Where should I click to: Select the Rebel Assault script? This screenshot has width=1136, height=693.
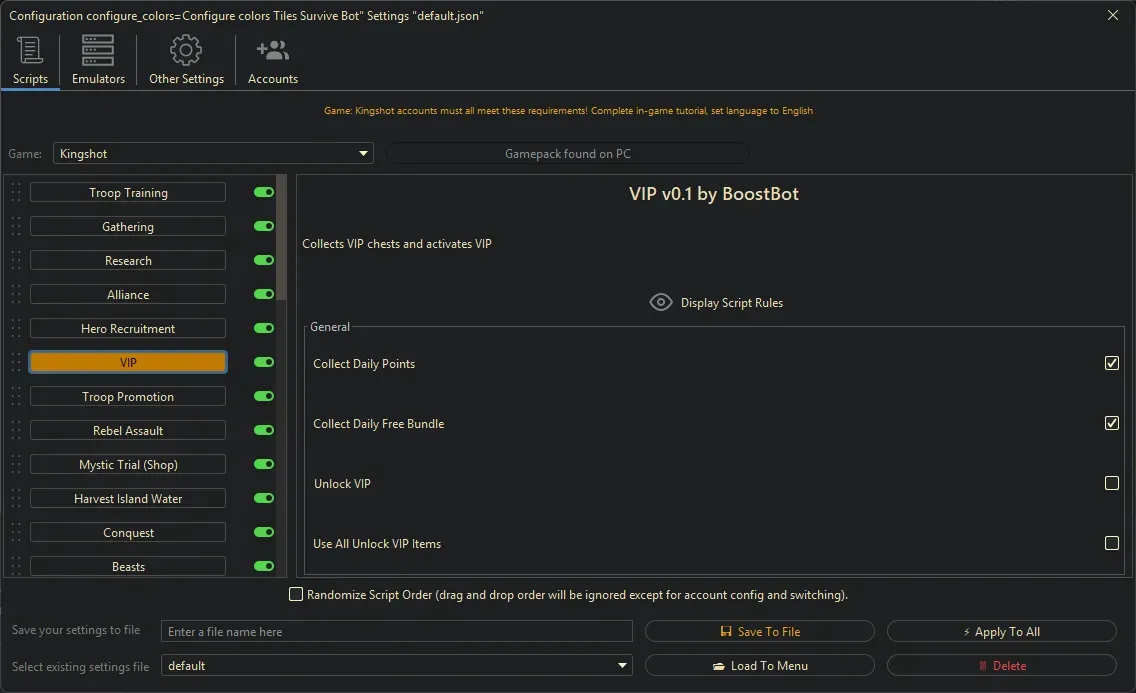point(128,431)
